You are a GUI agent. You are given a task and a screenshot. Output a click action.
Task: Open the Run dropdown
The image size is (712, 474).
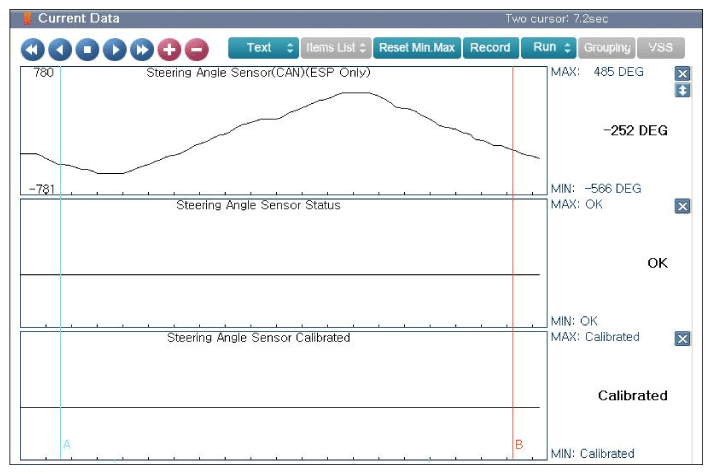(x=549, y=48)
